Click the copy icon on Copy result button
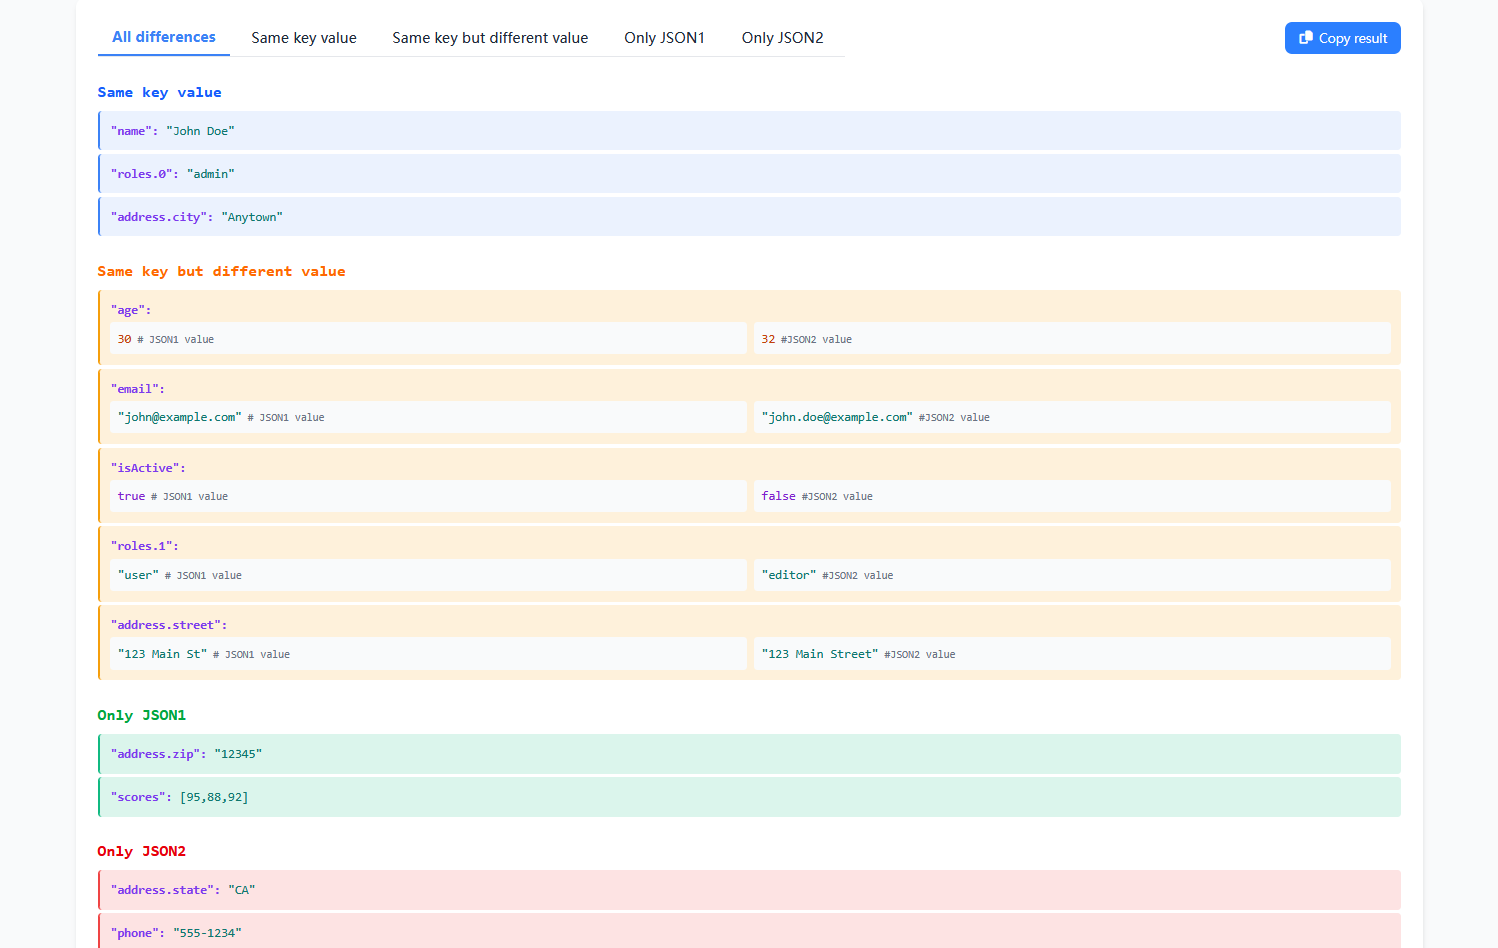This screenshot has width=1498, height=948. 1305,37
